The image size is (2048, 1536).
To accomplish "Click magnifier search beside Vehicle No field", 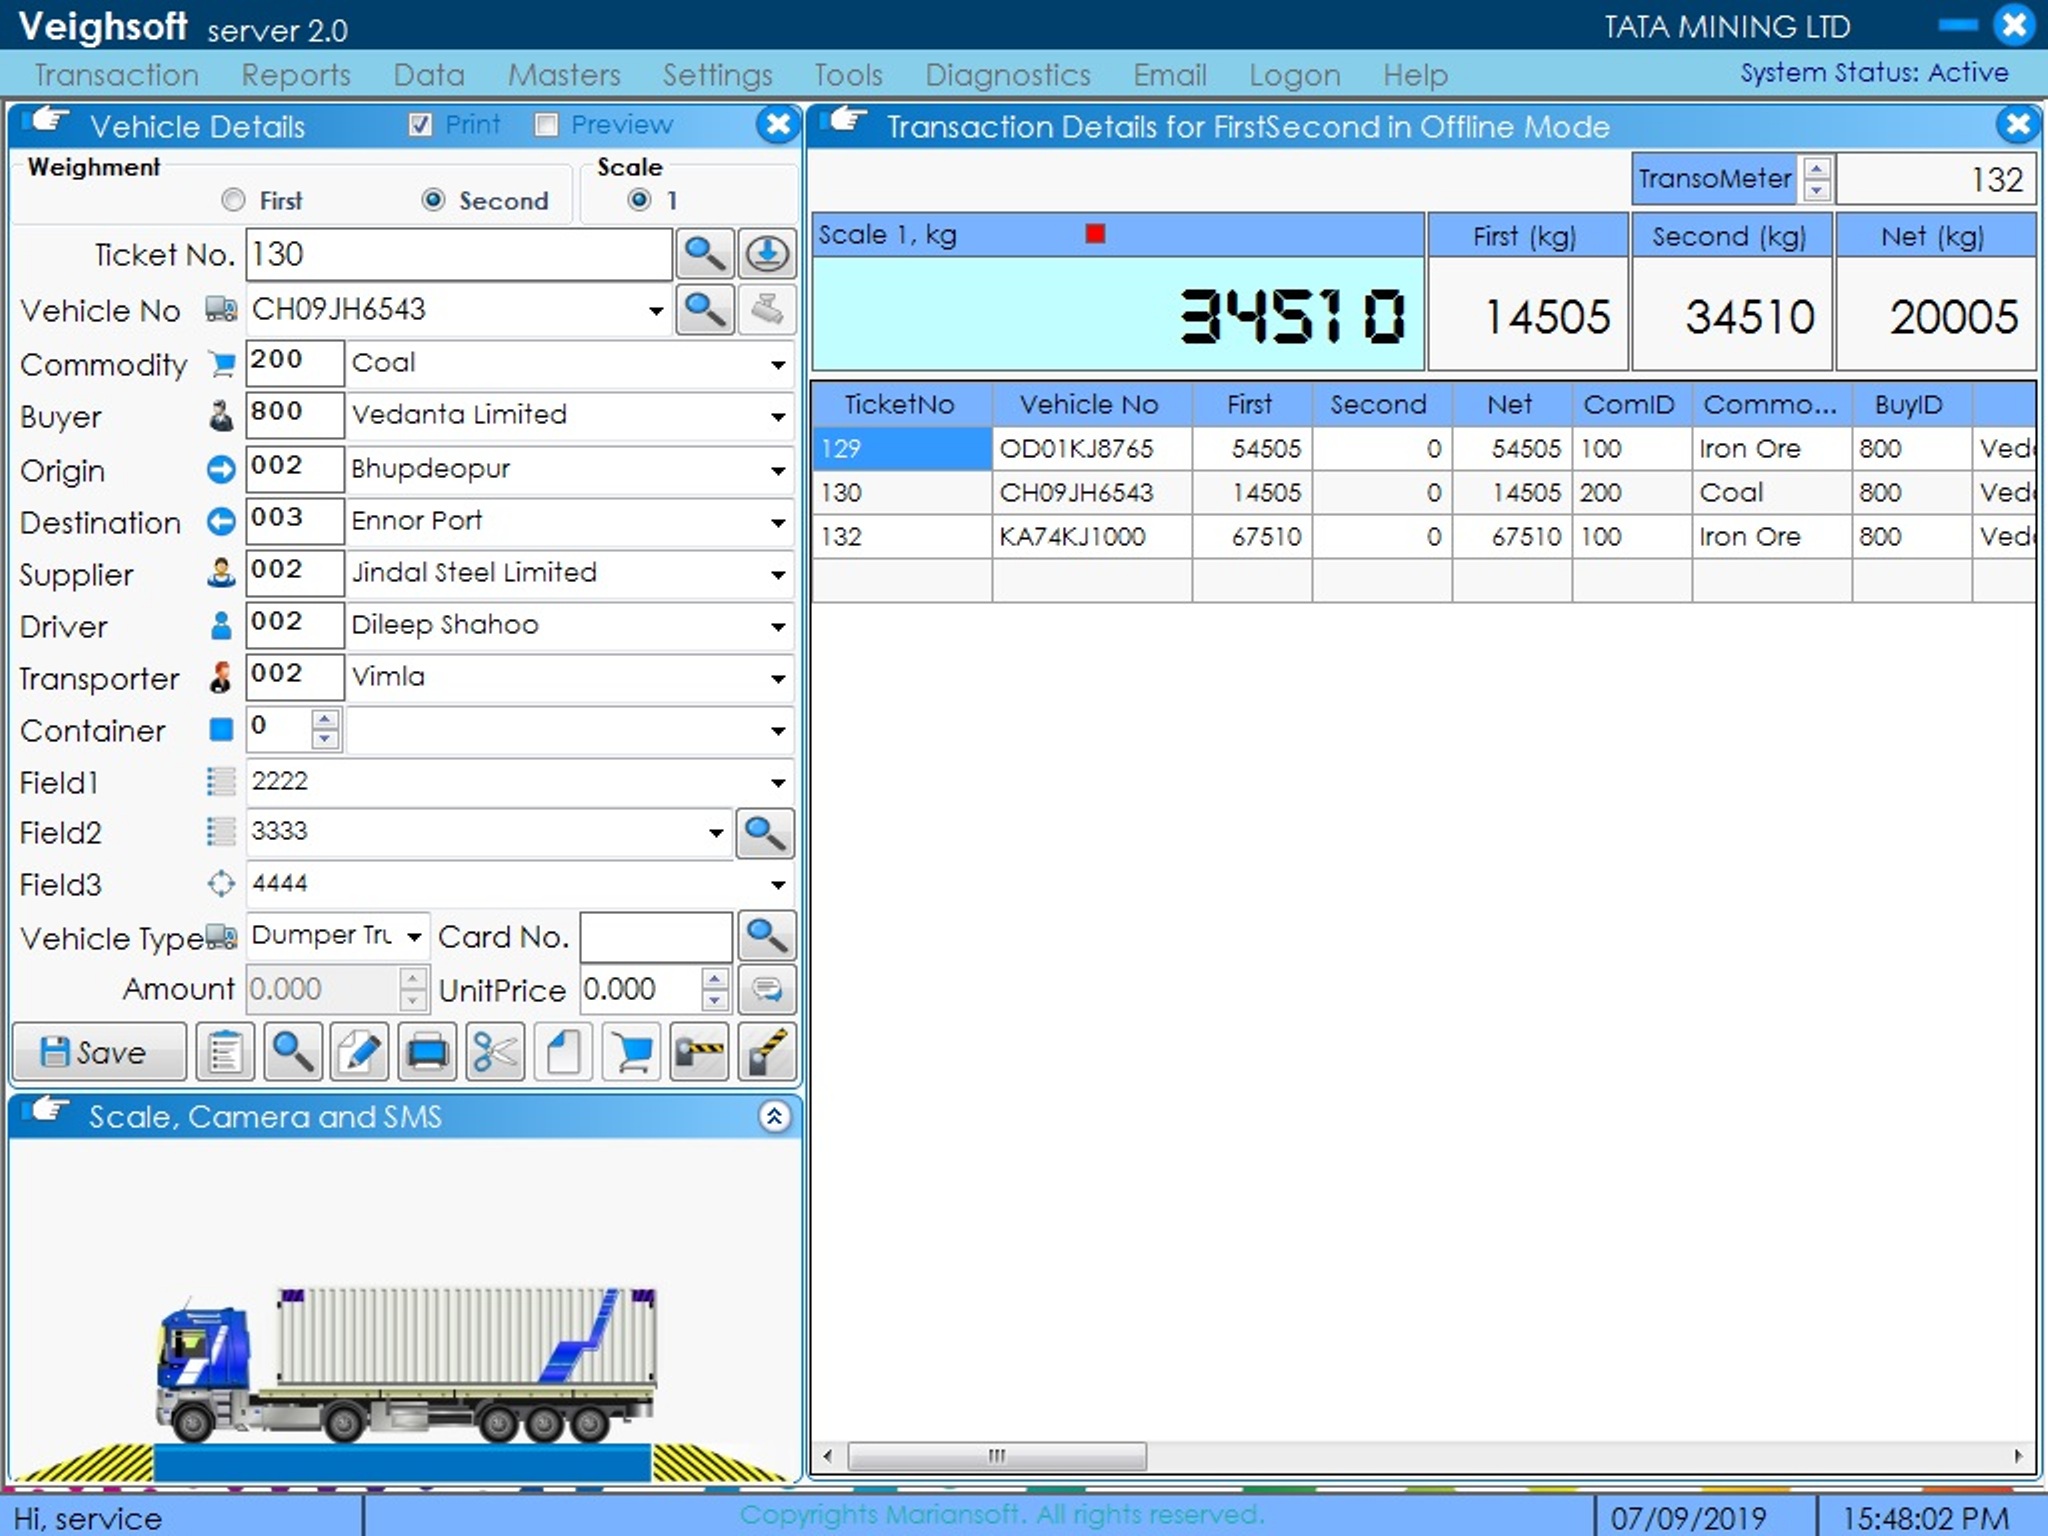I will [704, 309].
